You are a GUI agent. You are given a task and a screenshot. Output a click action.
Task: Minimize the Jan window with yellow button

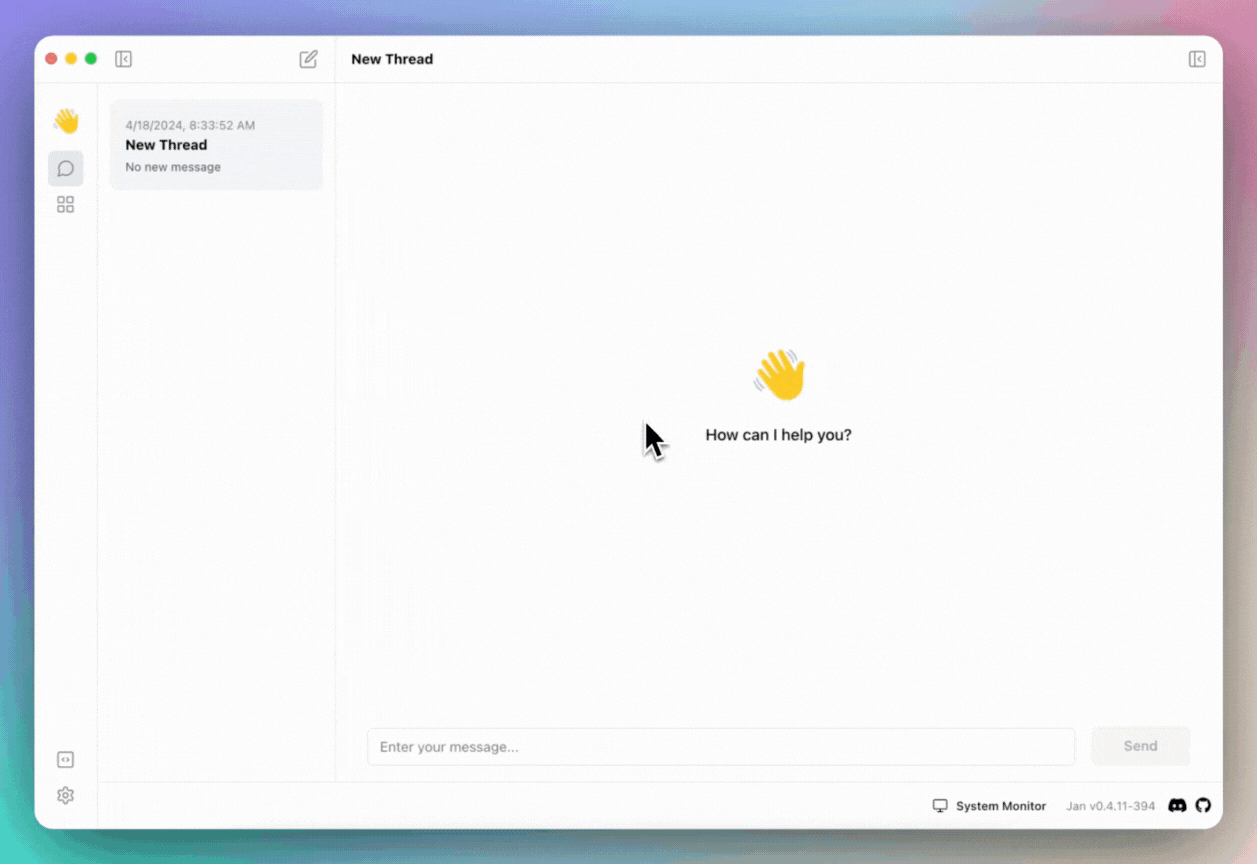(71, 59)
